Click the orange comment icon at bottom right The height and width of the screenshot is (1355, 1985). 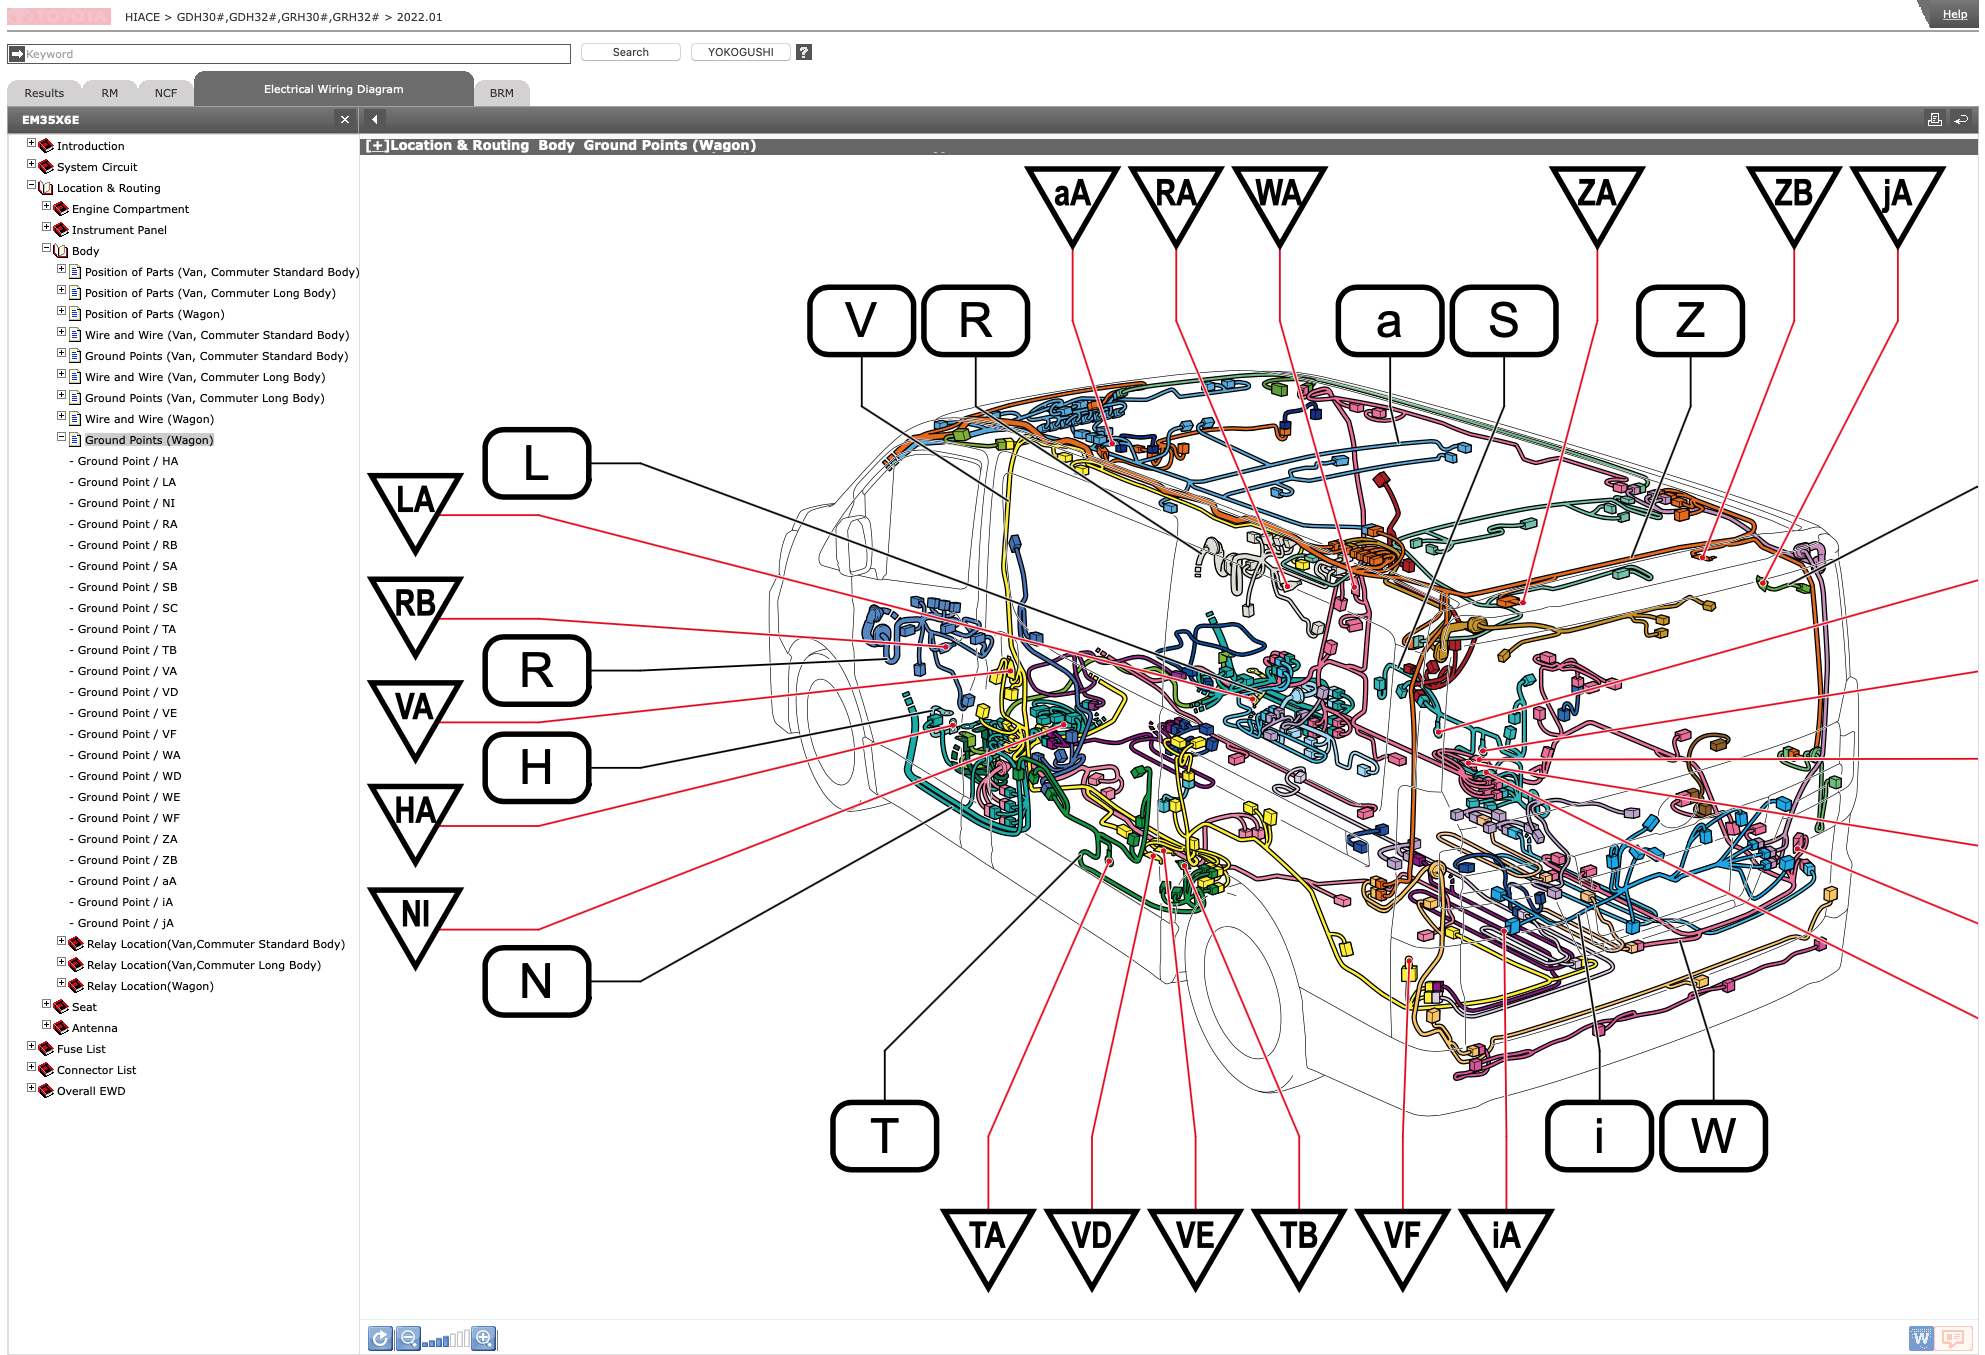coord(1952,1338)
